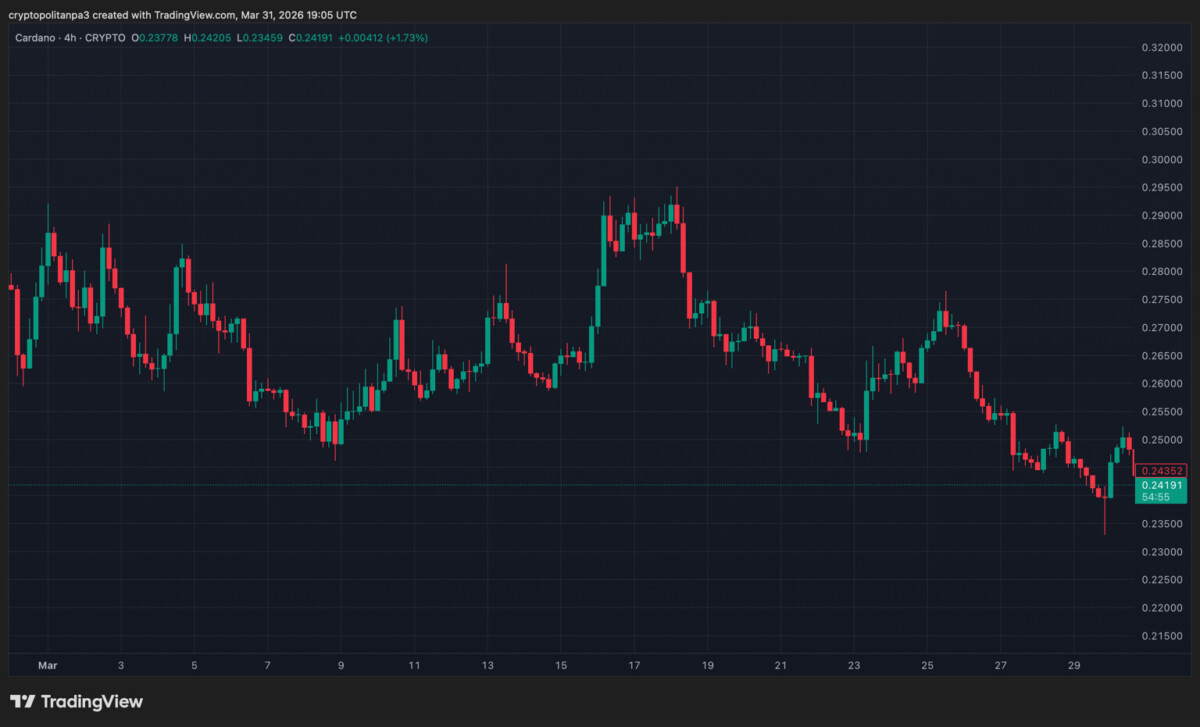Click the Open value O0.23778
This screenshot has width=1200, height=727.
click(x=157, y=38)
